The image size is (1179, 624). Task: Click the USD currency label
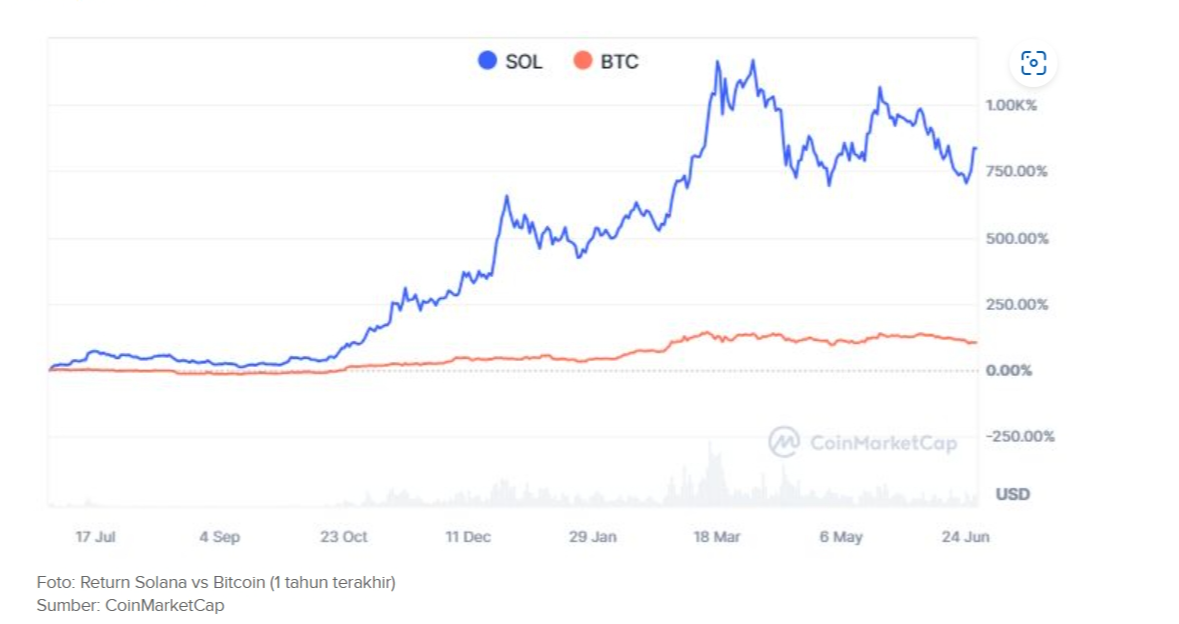(1012, 494)
